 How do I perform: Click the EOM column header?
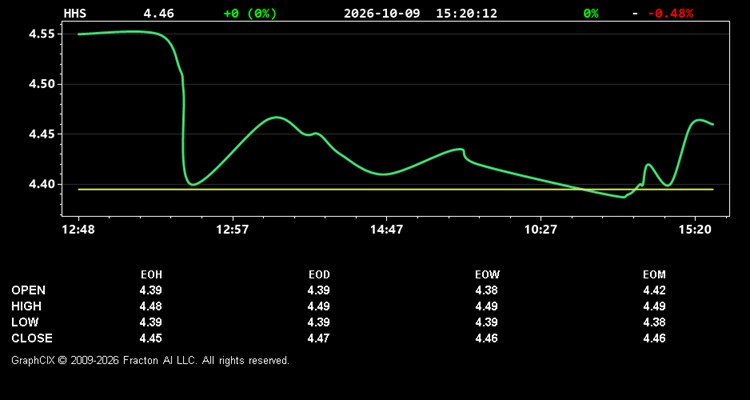coord(654,275)
